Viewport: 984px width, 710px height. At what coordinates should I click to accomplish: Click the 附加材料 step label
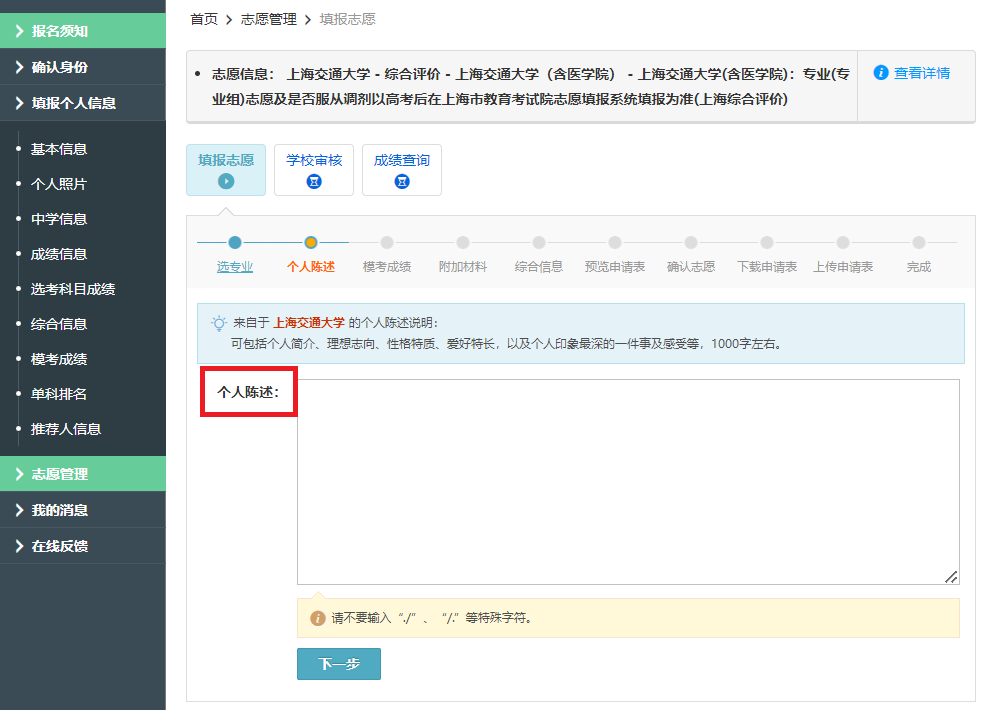(463, 267)
